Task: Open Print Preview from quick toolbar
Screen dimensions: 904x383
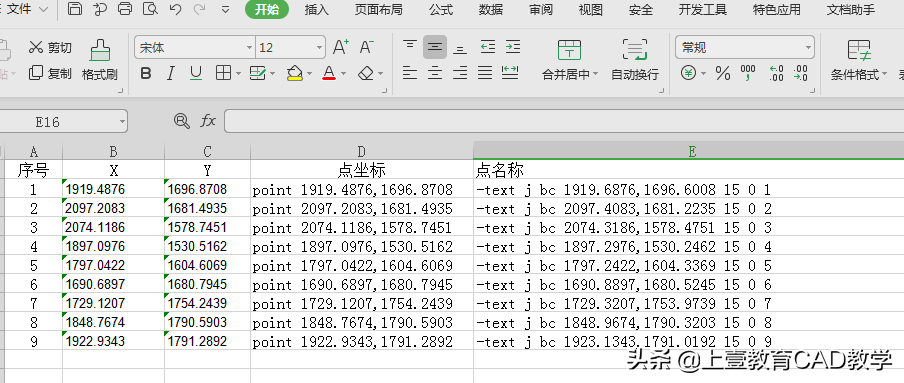Action: tap(150, 9)
